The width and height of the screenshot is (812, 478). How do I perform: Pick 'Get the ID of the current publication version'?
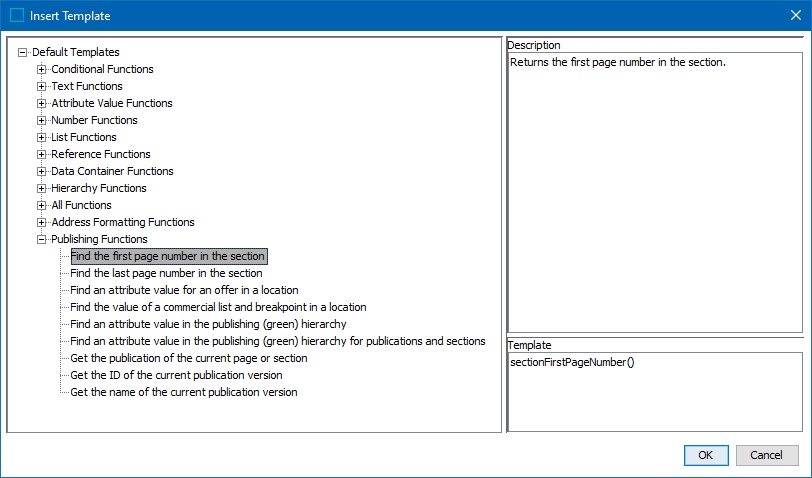(x=176, y=375)
